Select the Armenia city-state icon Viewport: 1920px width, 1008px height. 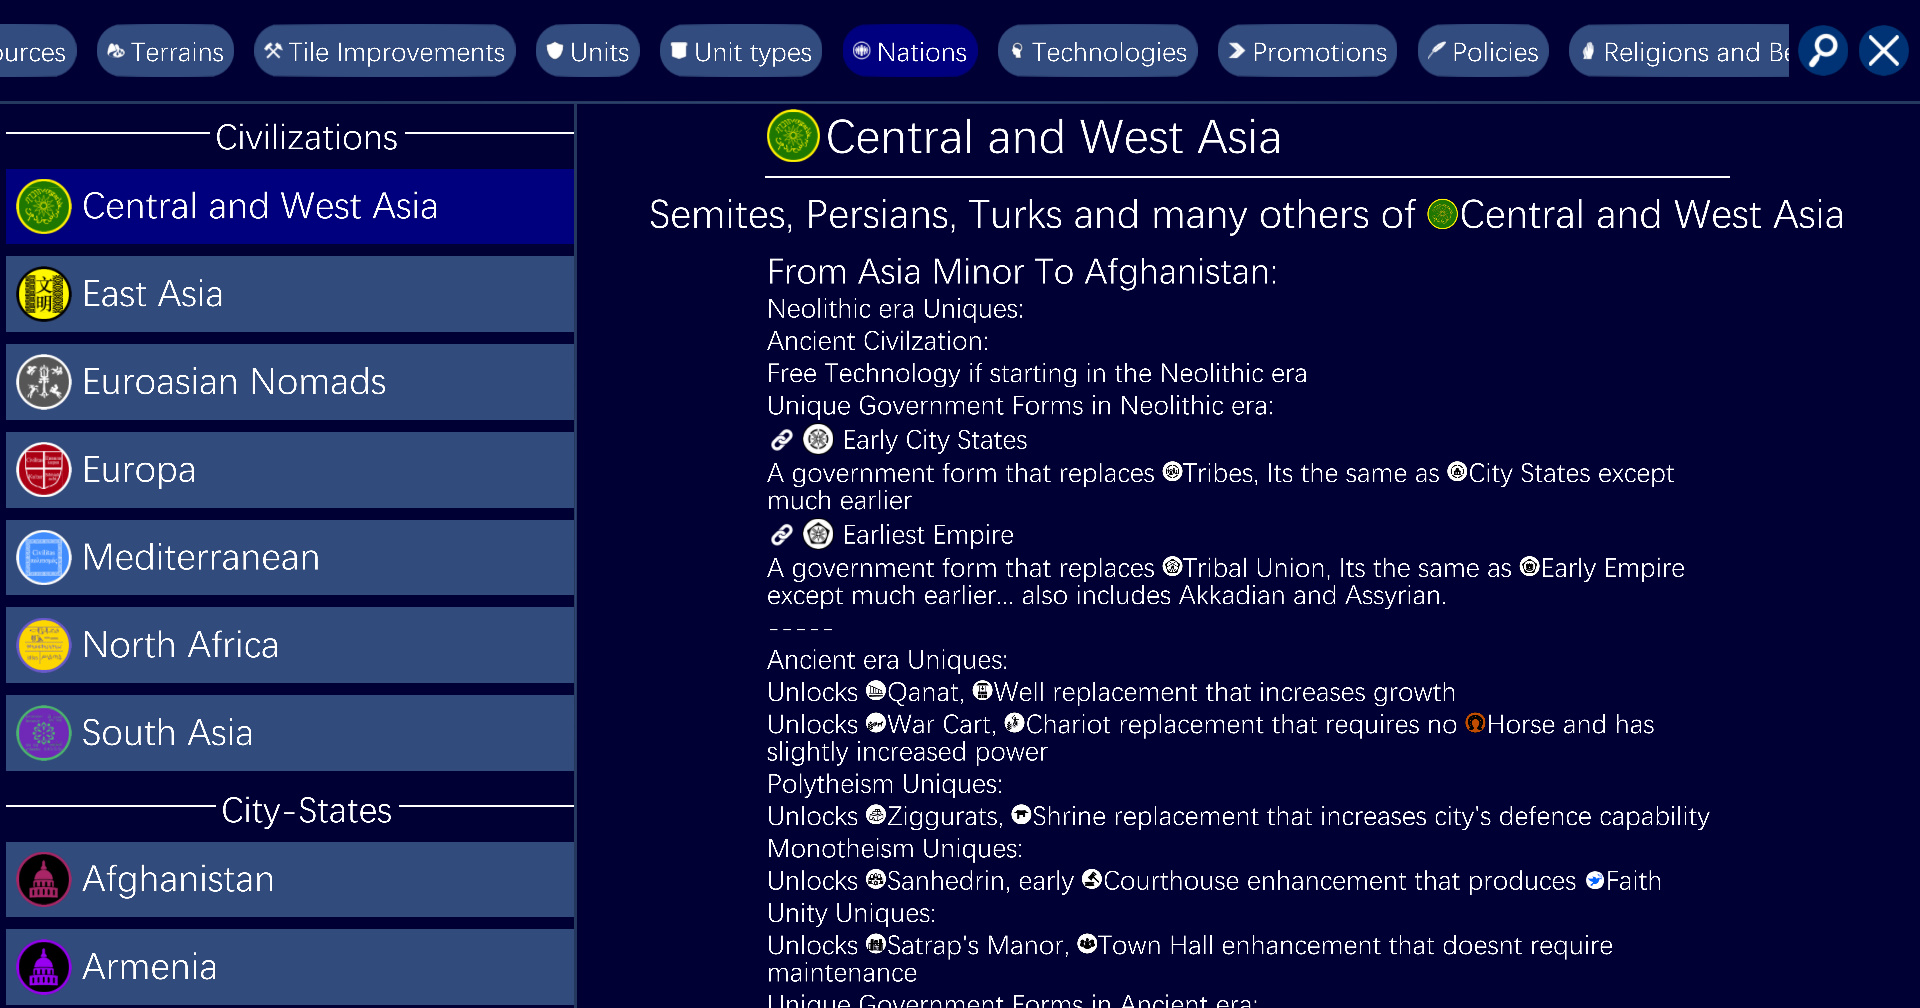tap(44, 967)
